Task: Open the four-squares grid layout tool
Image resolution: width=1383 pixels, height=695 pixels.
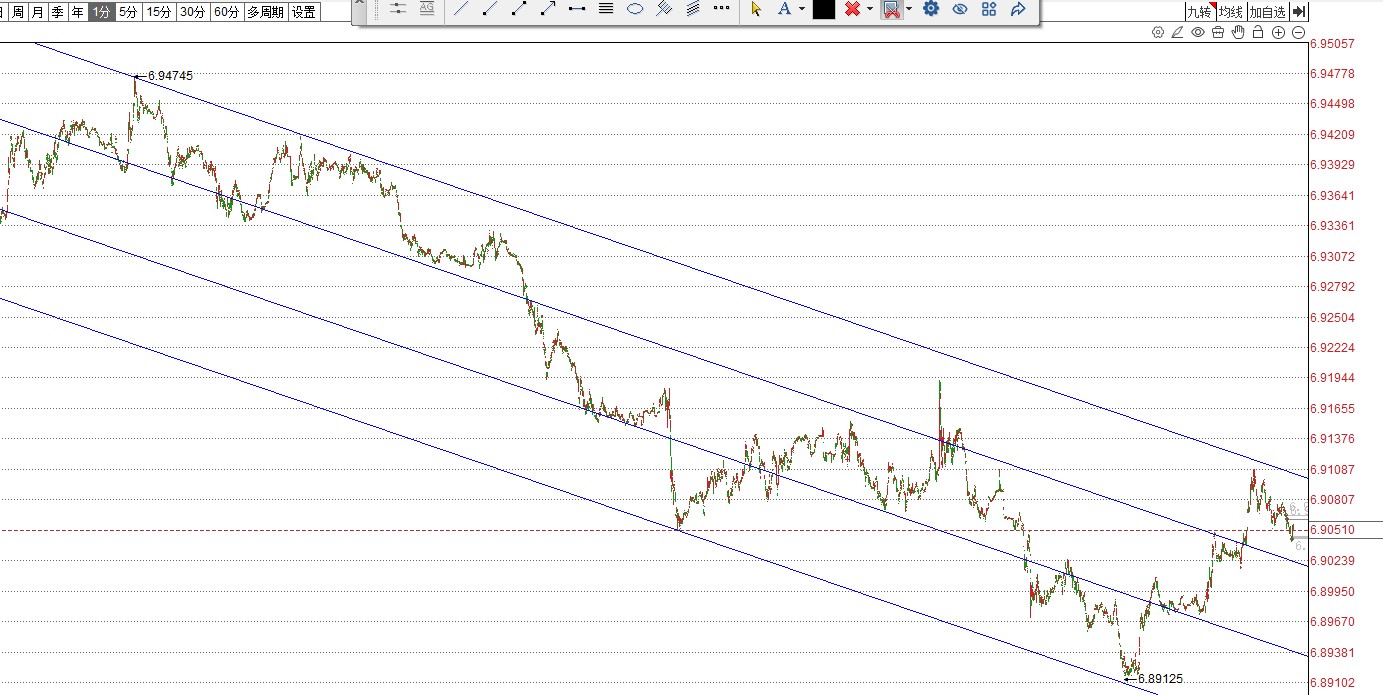Action: coord(989,9)
